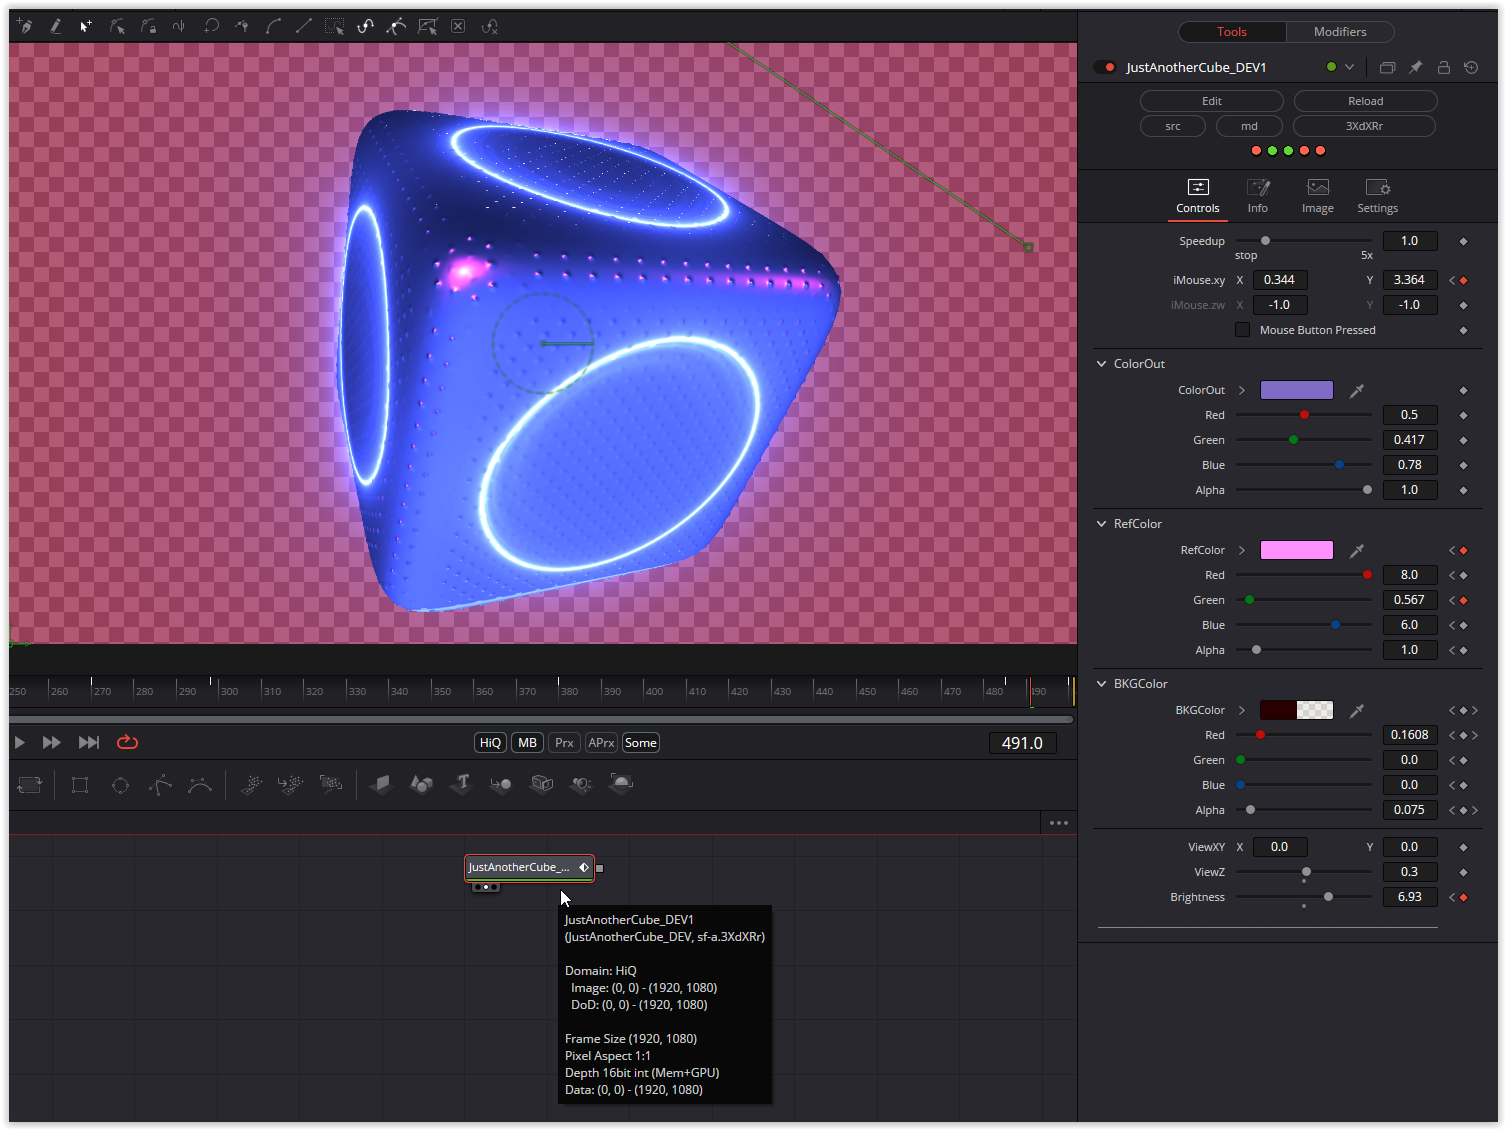Enable Mouse Button Pressed checkbox
The height and width of the screenshot is (1130, 1506).
1242,330
